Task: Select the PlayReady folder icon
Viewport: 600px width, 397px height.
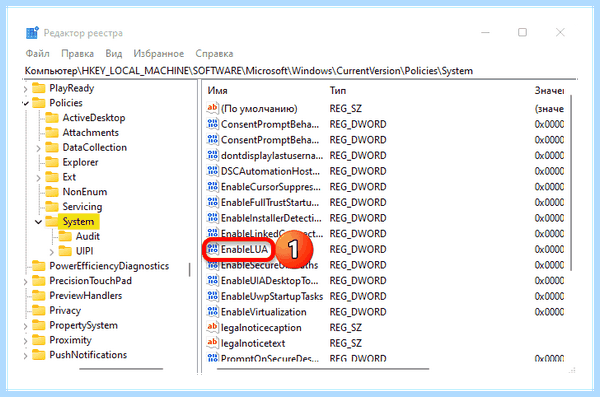Action: pos(38,88)
